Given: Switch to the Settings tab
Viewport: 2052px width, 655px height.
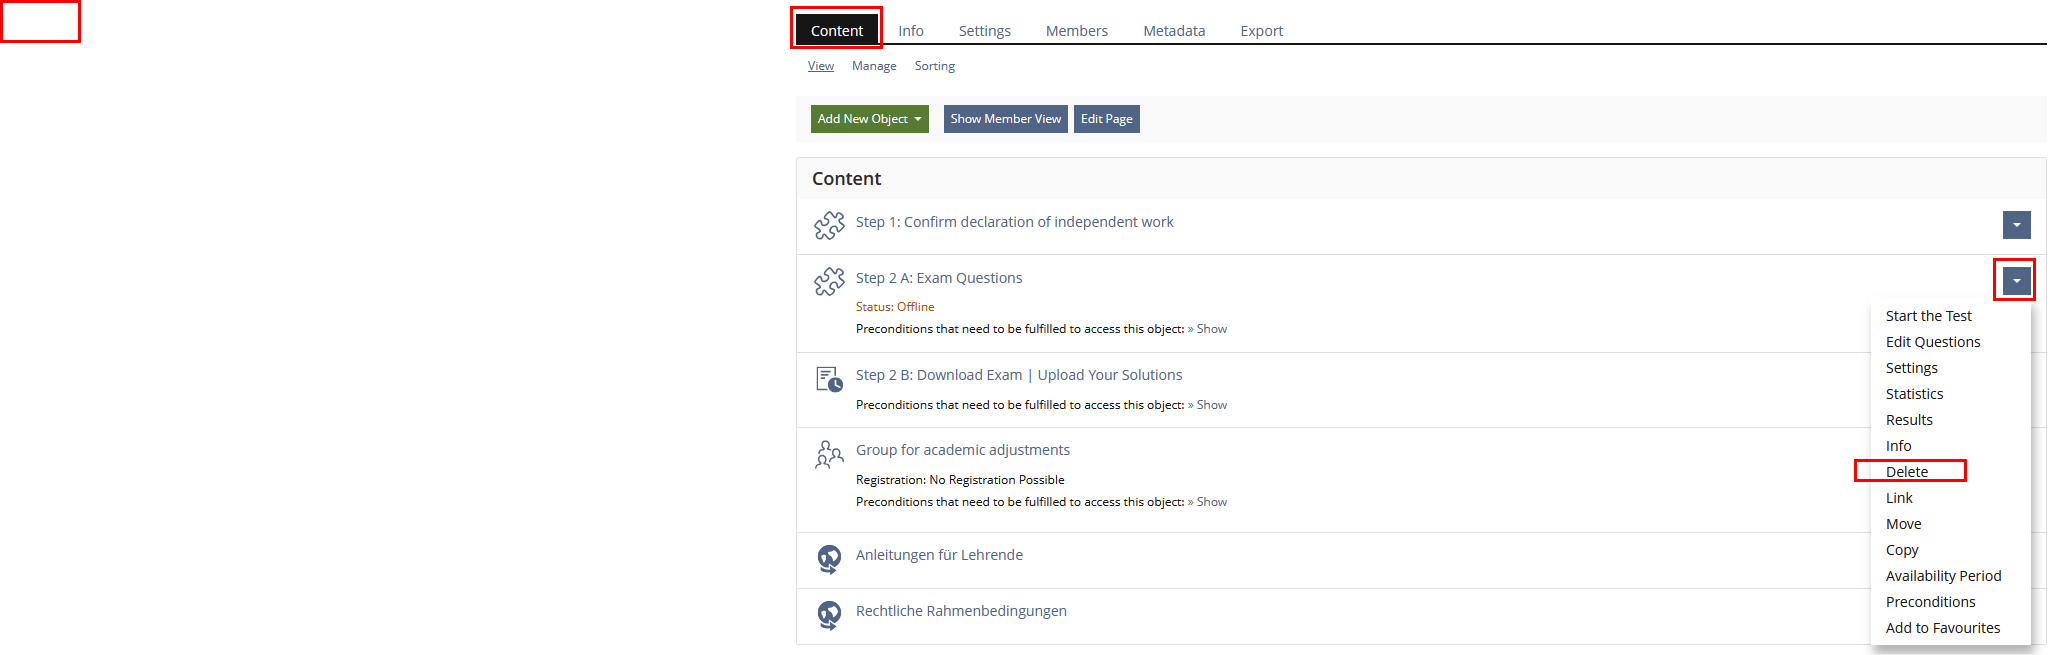Looking at the screenshot, I should tap(984, 31).
